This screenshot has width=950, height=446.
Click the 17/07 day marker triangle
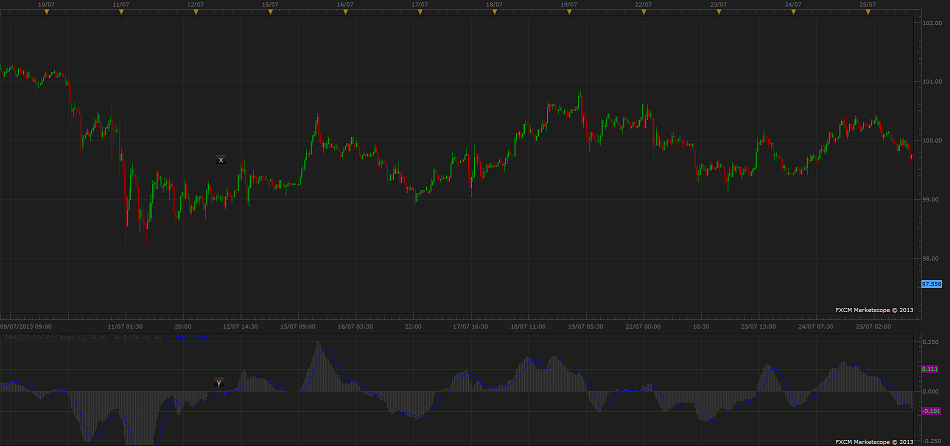pyautogui.click(x=420, y=13)
